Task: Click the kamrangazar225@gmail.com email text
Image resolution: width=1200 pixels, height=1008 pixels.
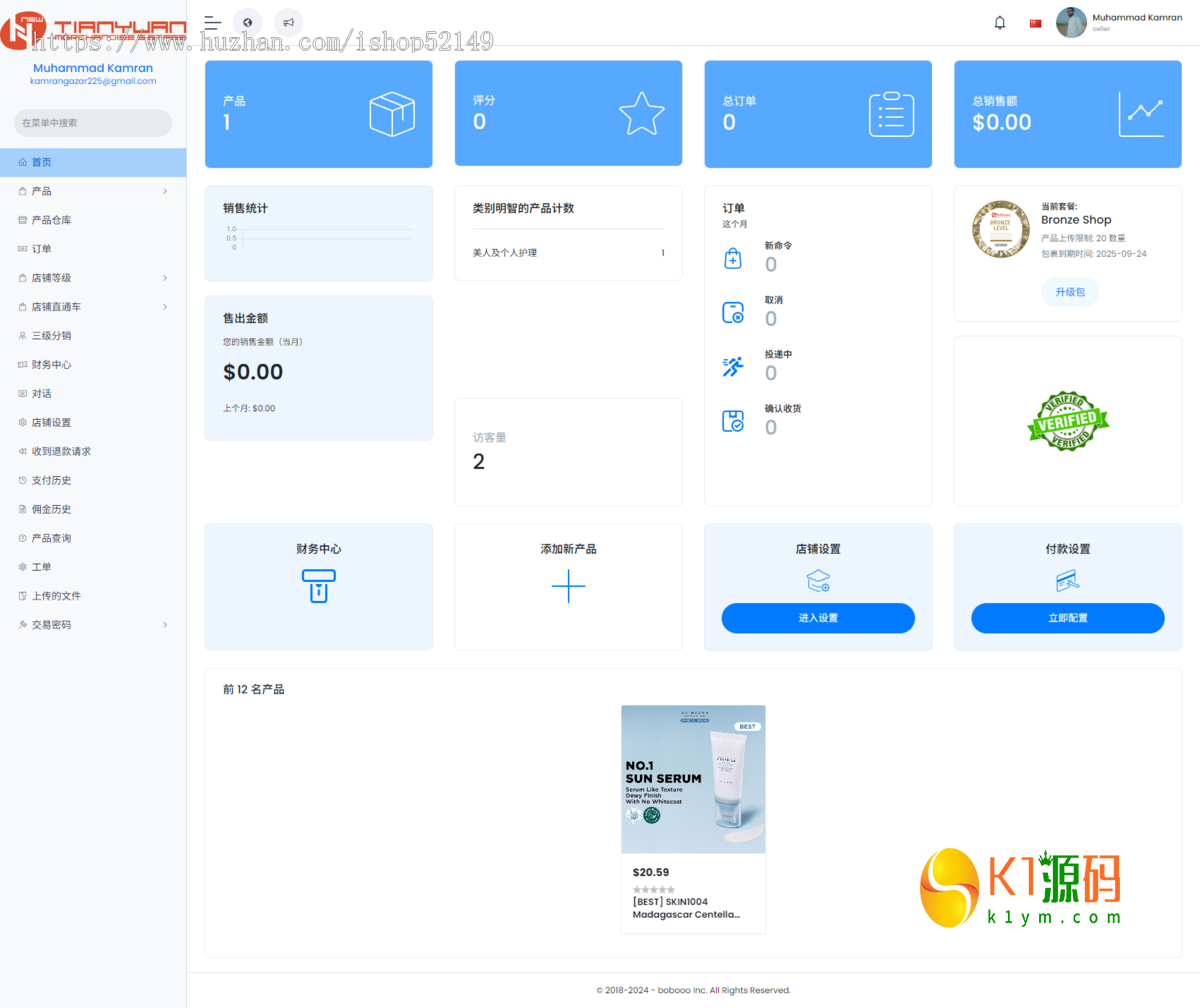Action: pos(93,81)
